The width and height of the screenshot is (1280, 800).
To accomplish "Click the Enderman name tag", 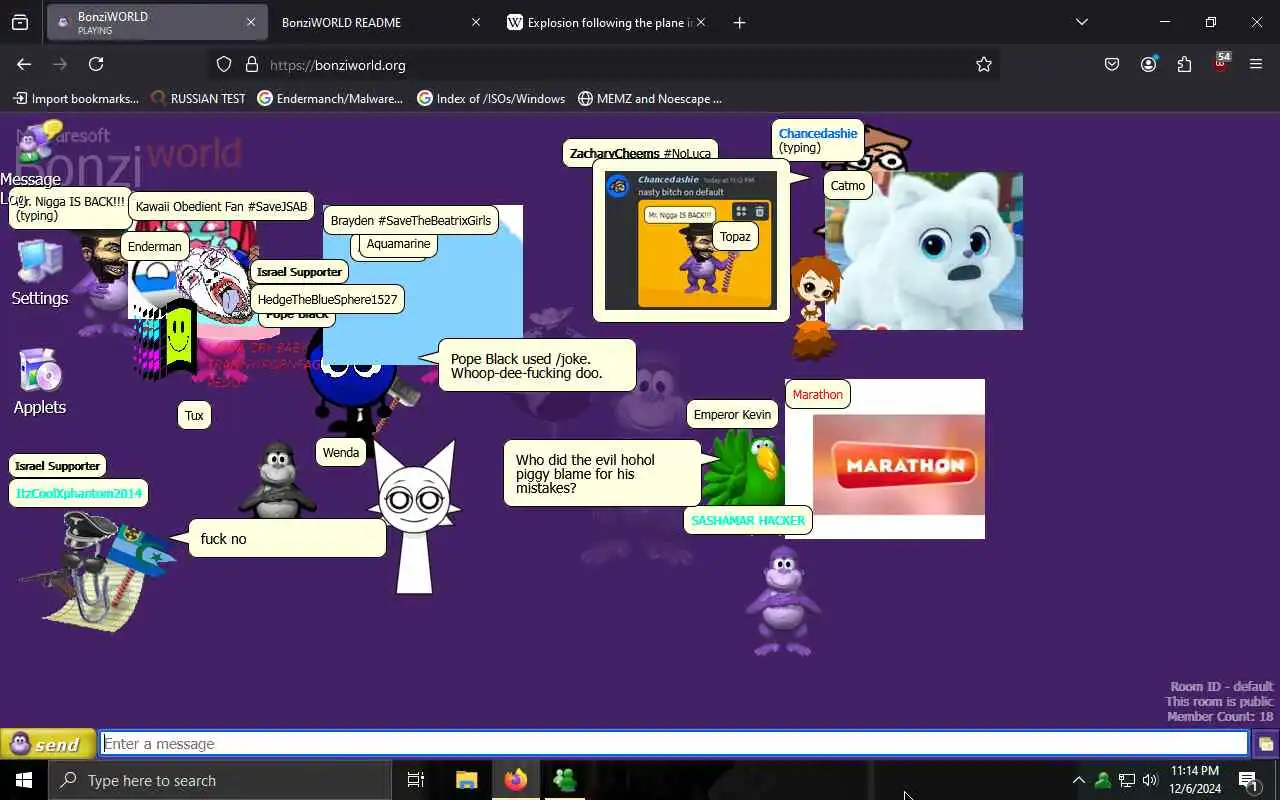I will (155, 247).
